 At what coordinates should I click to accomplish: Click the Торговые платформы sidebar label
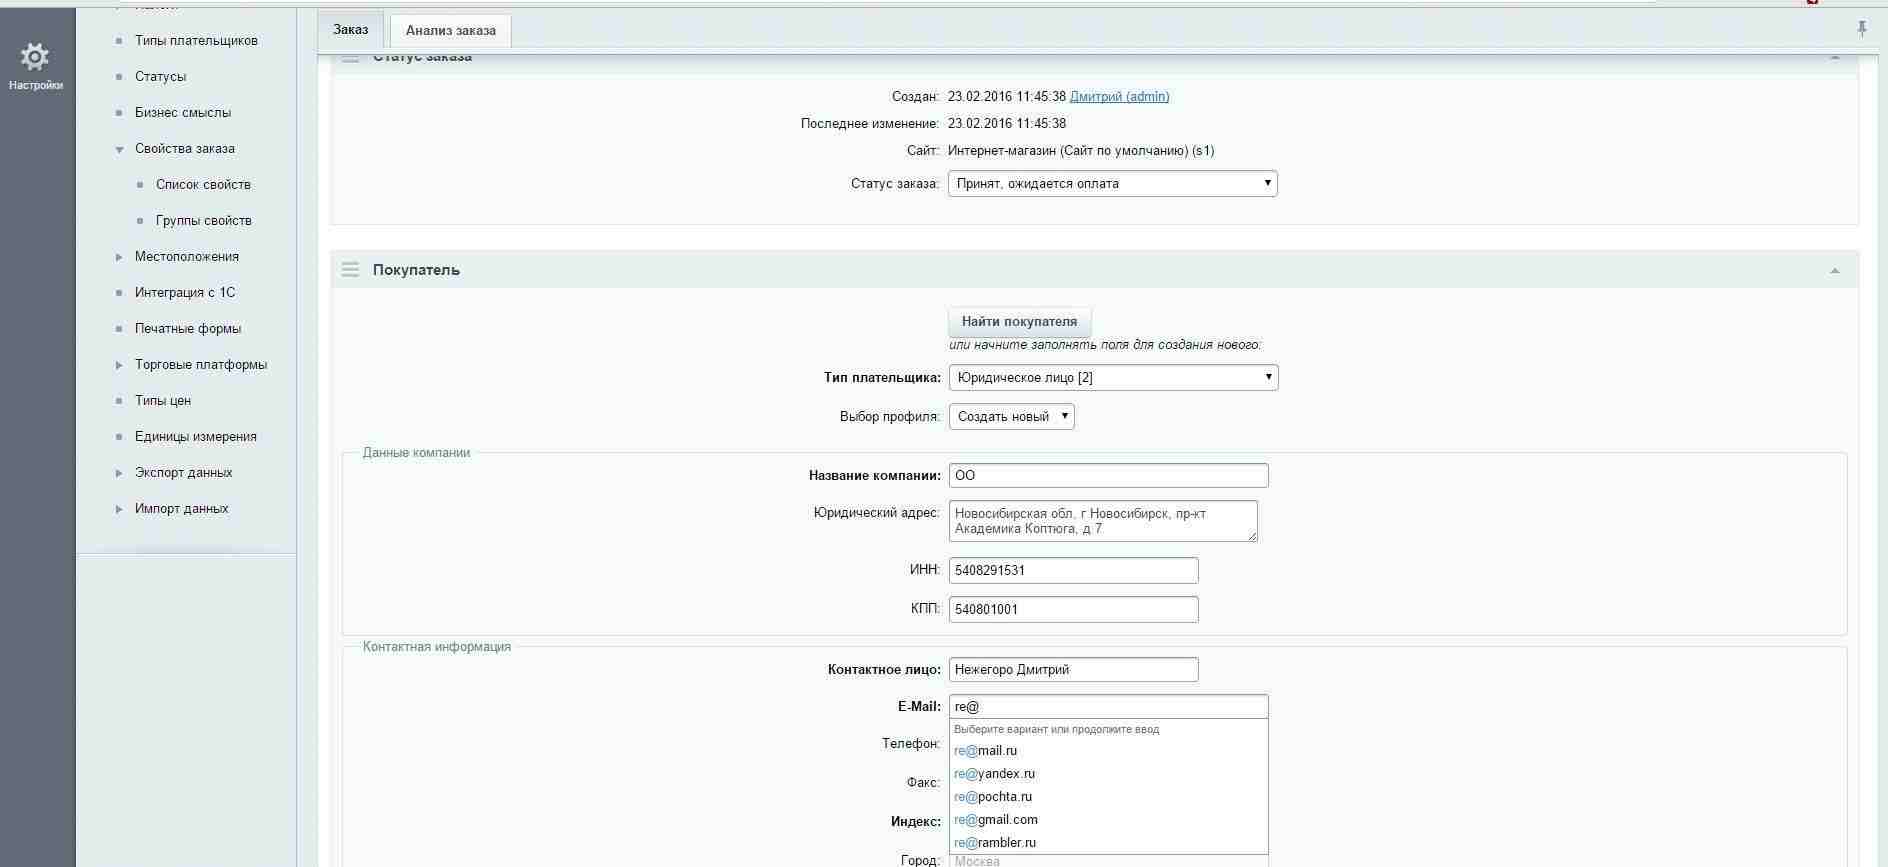point(201,365)
